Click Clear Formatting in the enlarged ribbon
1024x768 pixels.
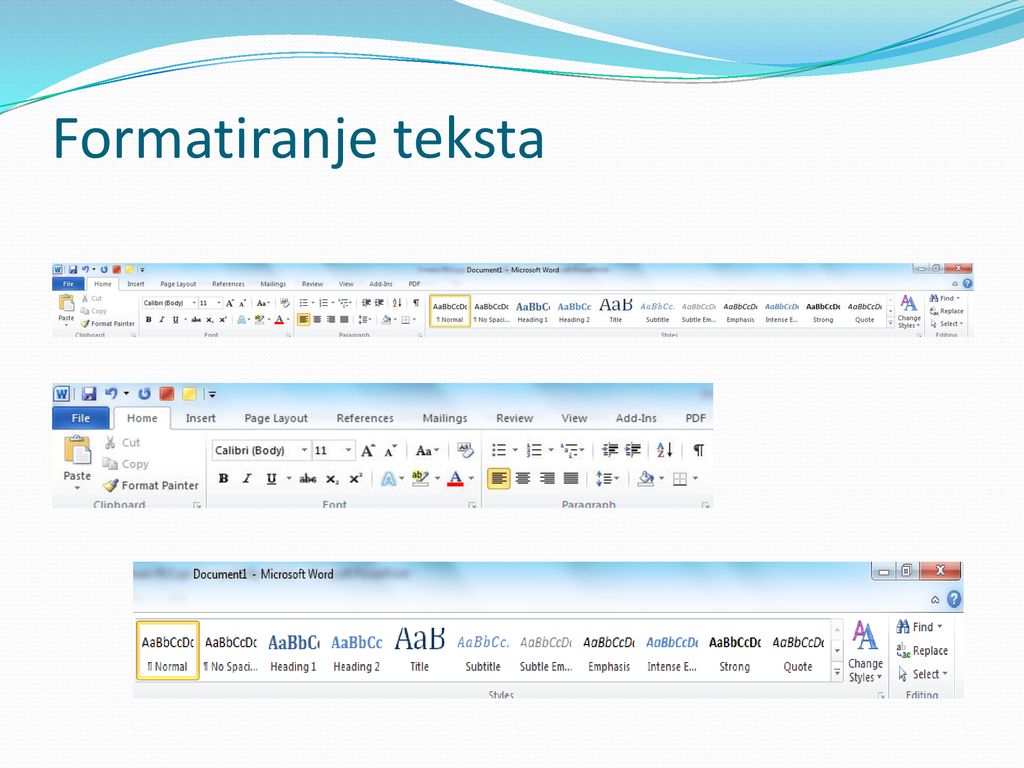[465, 450]
